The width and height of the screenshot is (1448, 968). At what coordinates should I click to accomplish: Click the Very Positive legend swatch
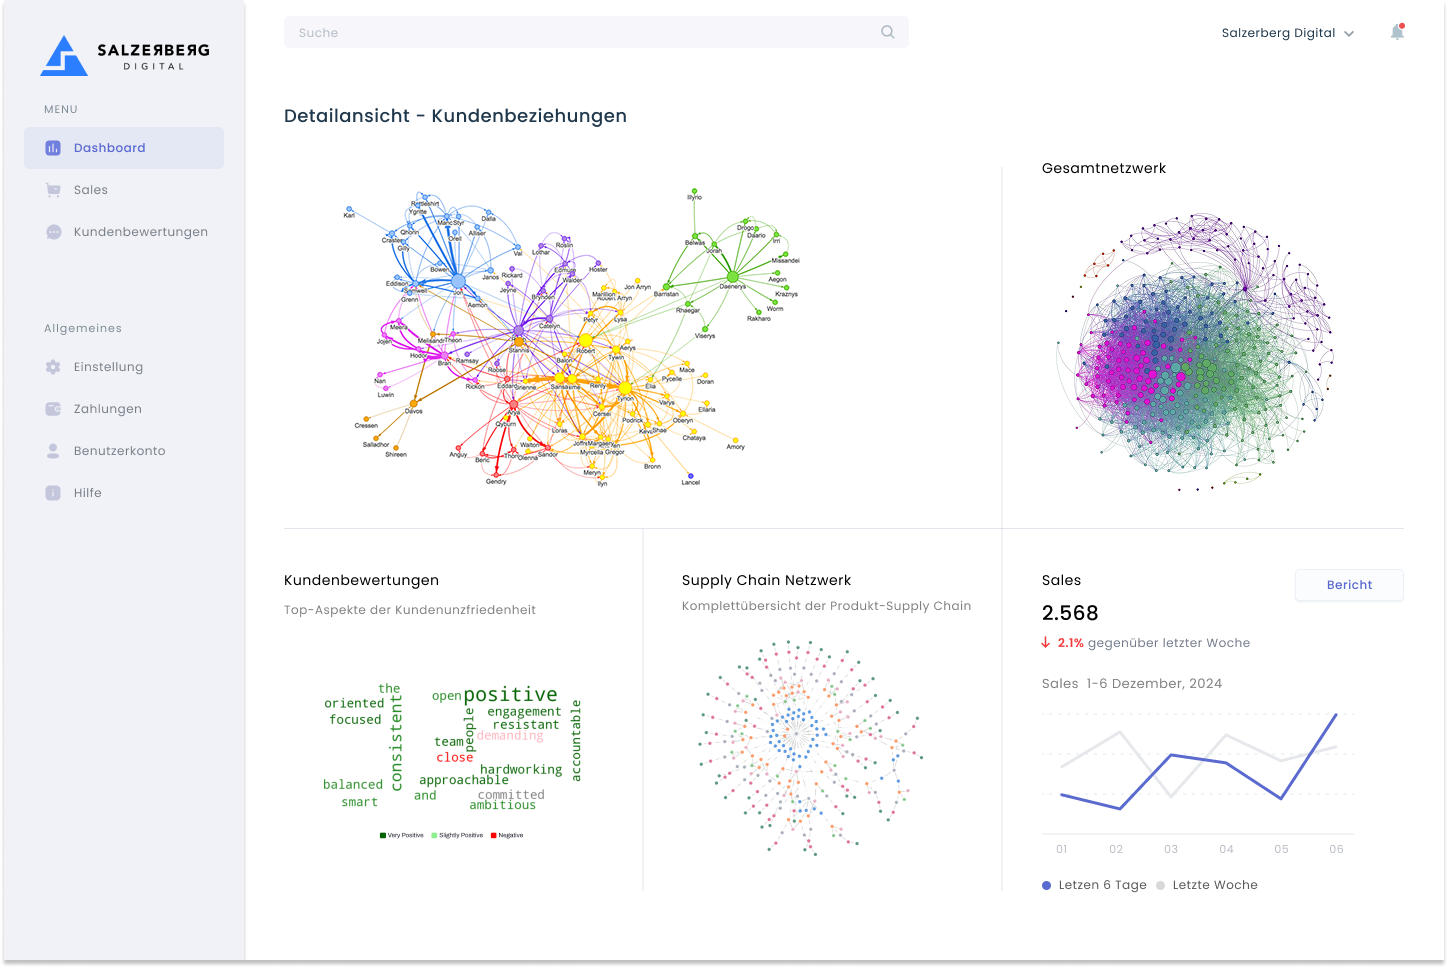[383, 835]
